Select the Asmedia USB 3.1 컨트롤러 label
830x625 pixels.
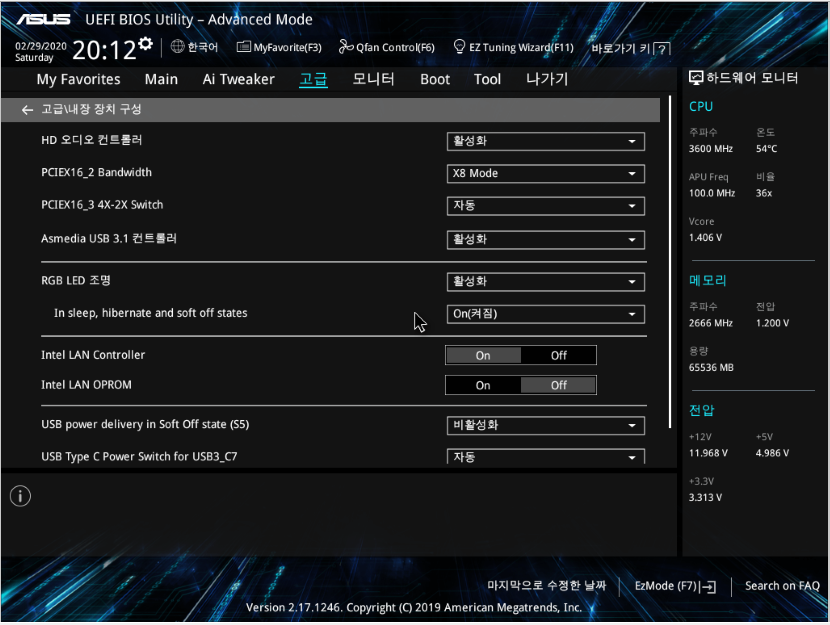[109, 239]
